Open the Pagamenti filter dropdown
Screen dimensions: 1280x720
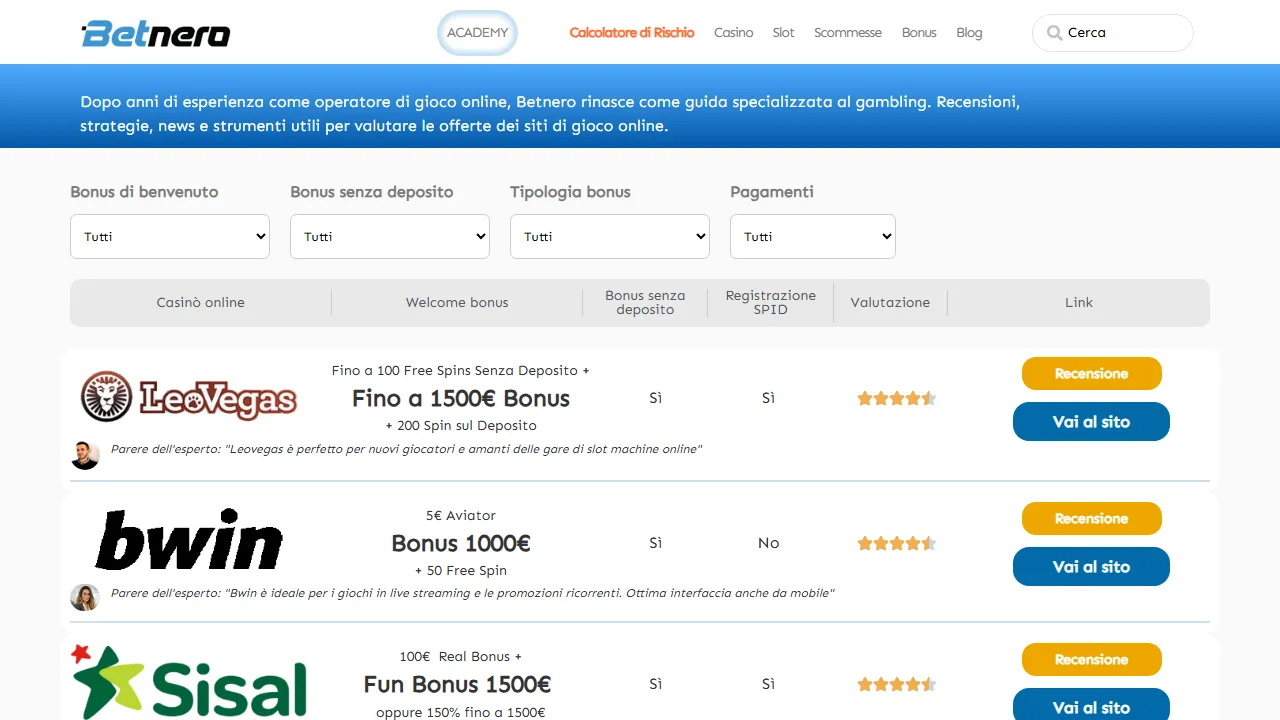[813, 236]
